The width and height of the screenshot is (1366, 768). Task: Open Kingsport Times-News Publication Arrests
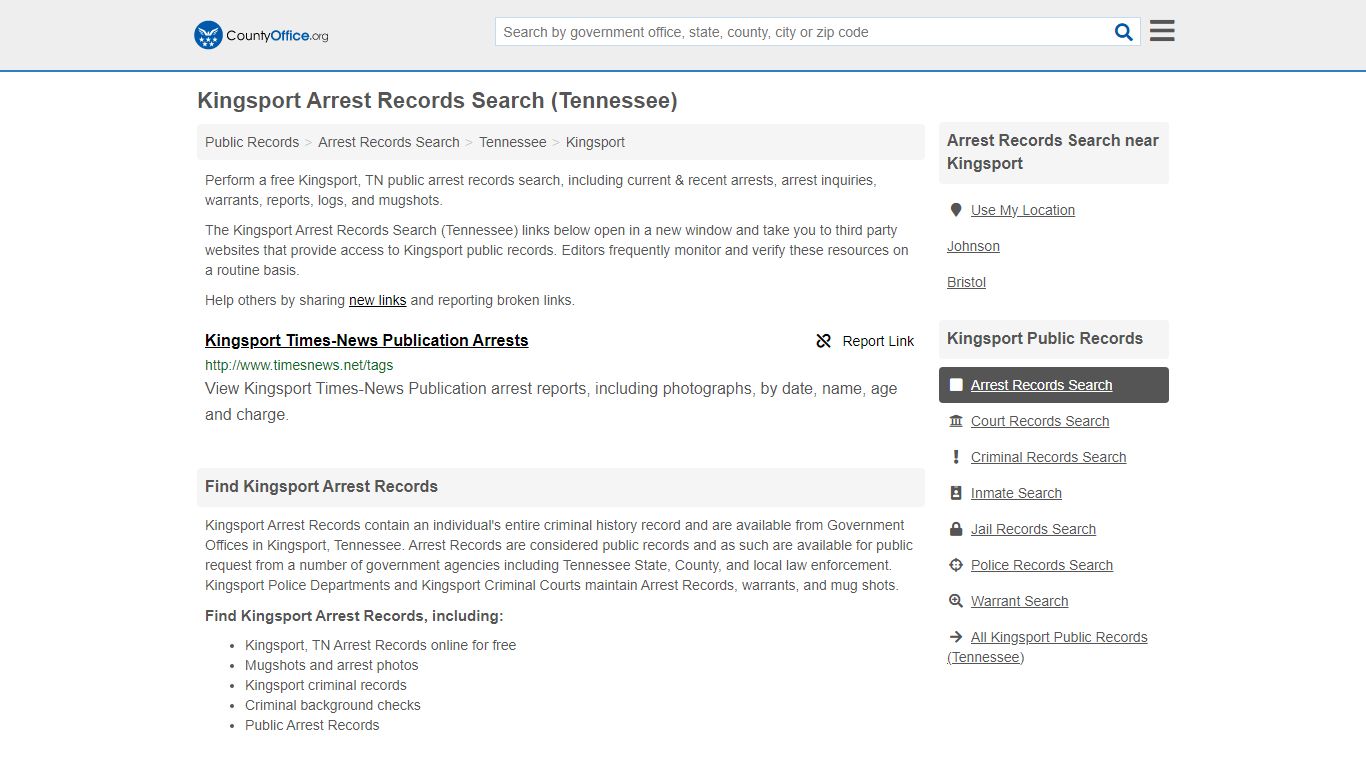pos(367,340)
